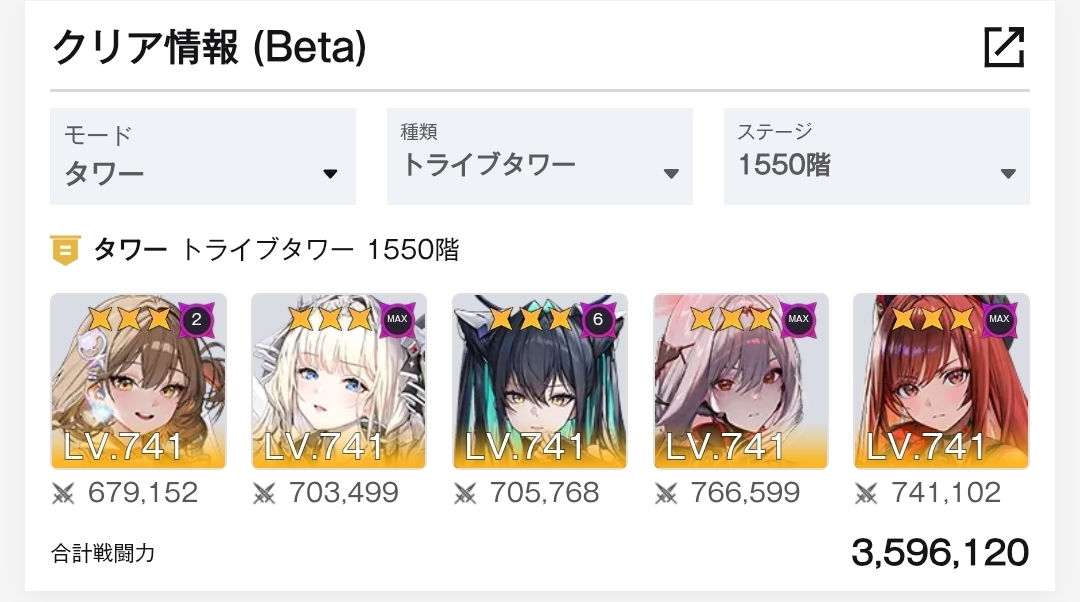
Task: Click MAX badge on blonde character
Action: coord(397,320)
